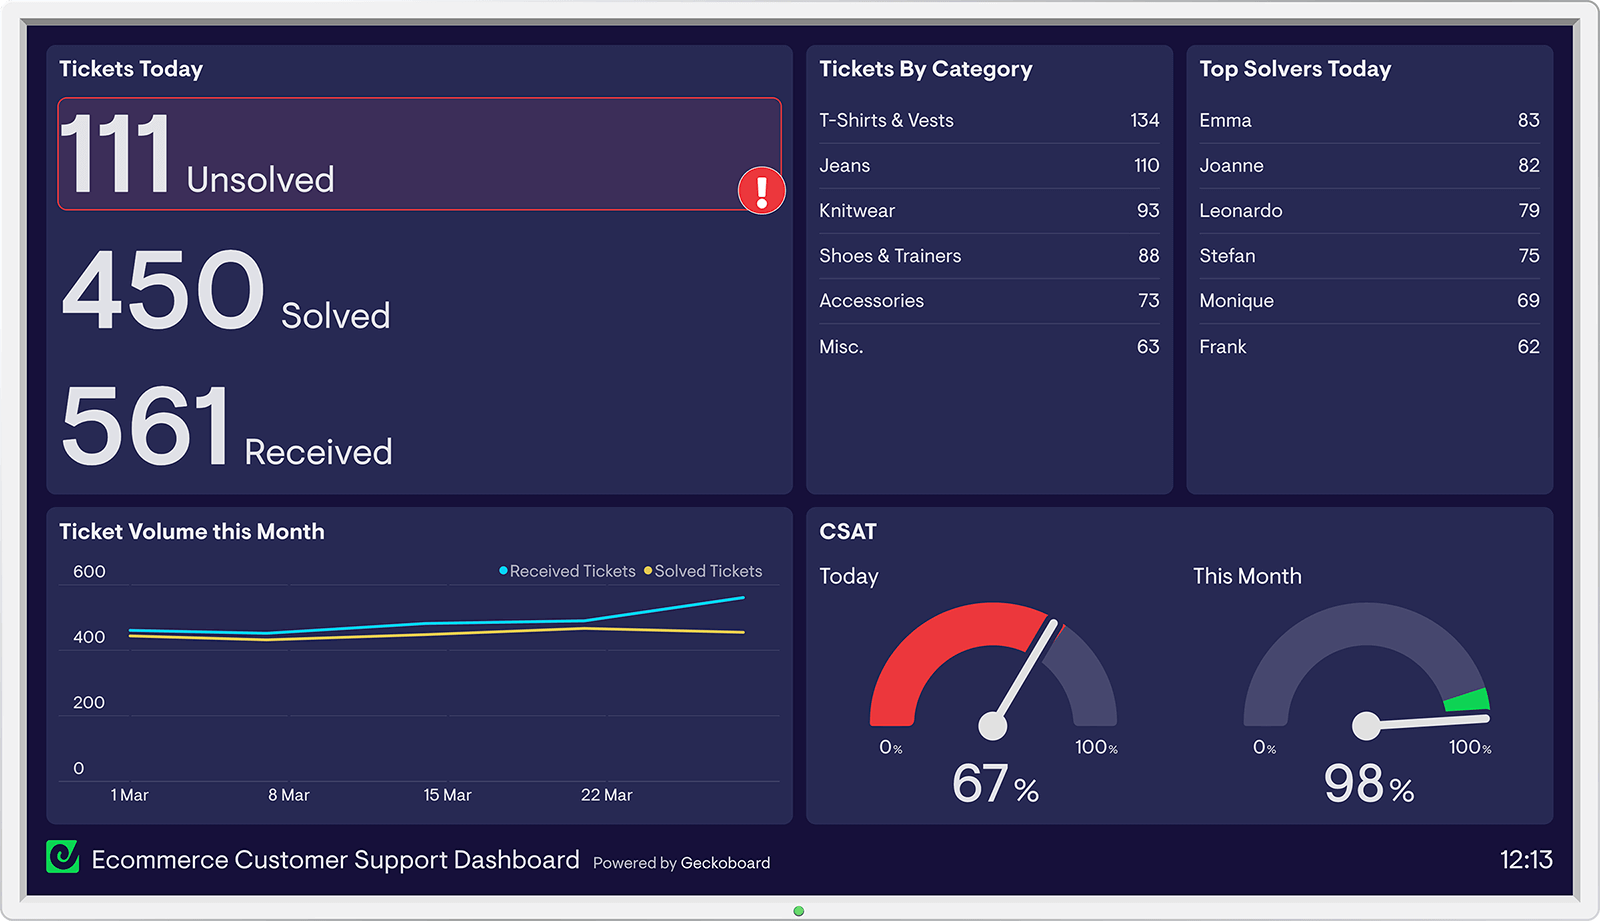Select the Tickets By Category panel header
The width and height of the screenshot is (1600, 921).
925,69
